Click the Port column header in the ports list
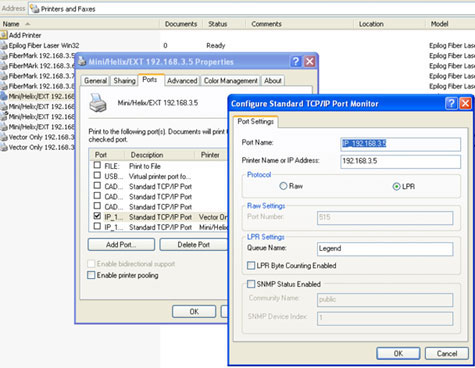The height and width of the screenshot is (368, 475). coord(107,155)
